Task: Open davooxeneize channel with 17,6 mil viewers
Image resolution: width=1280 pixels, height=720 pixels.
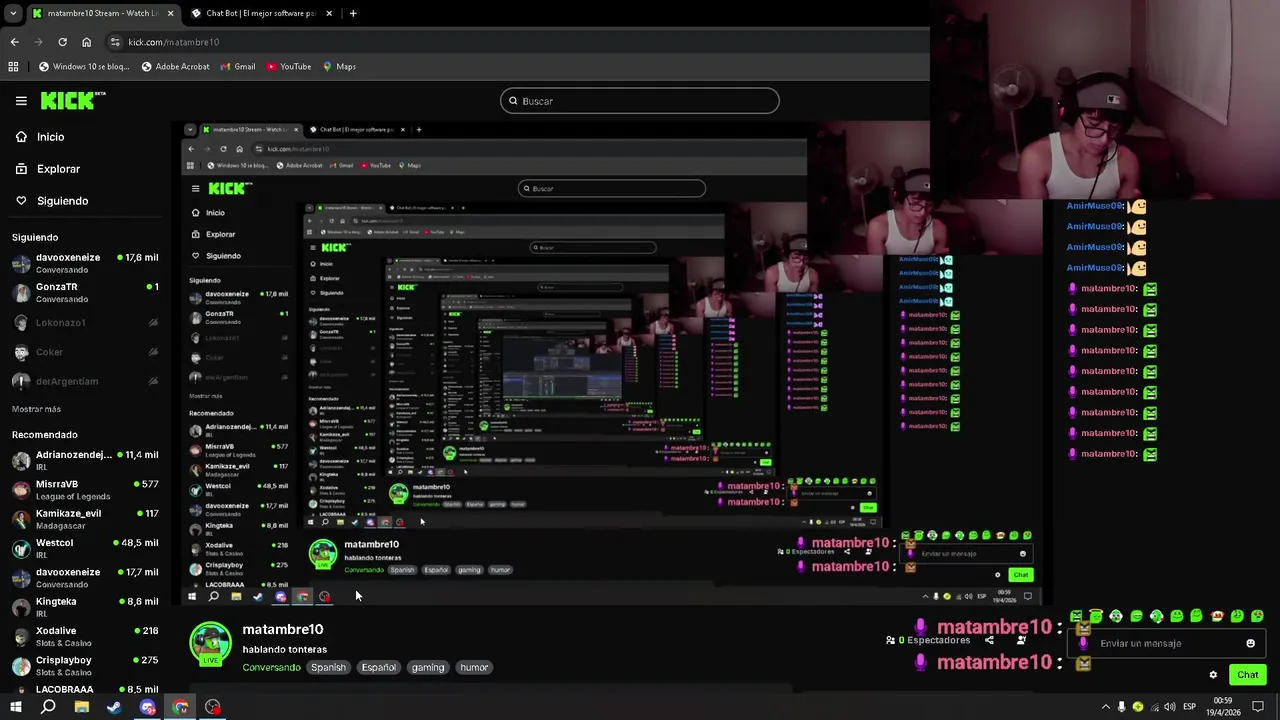Action: [x=85, y=263]
